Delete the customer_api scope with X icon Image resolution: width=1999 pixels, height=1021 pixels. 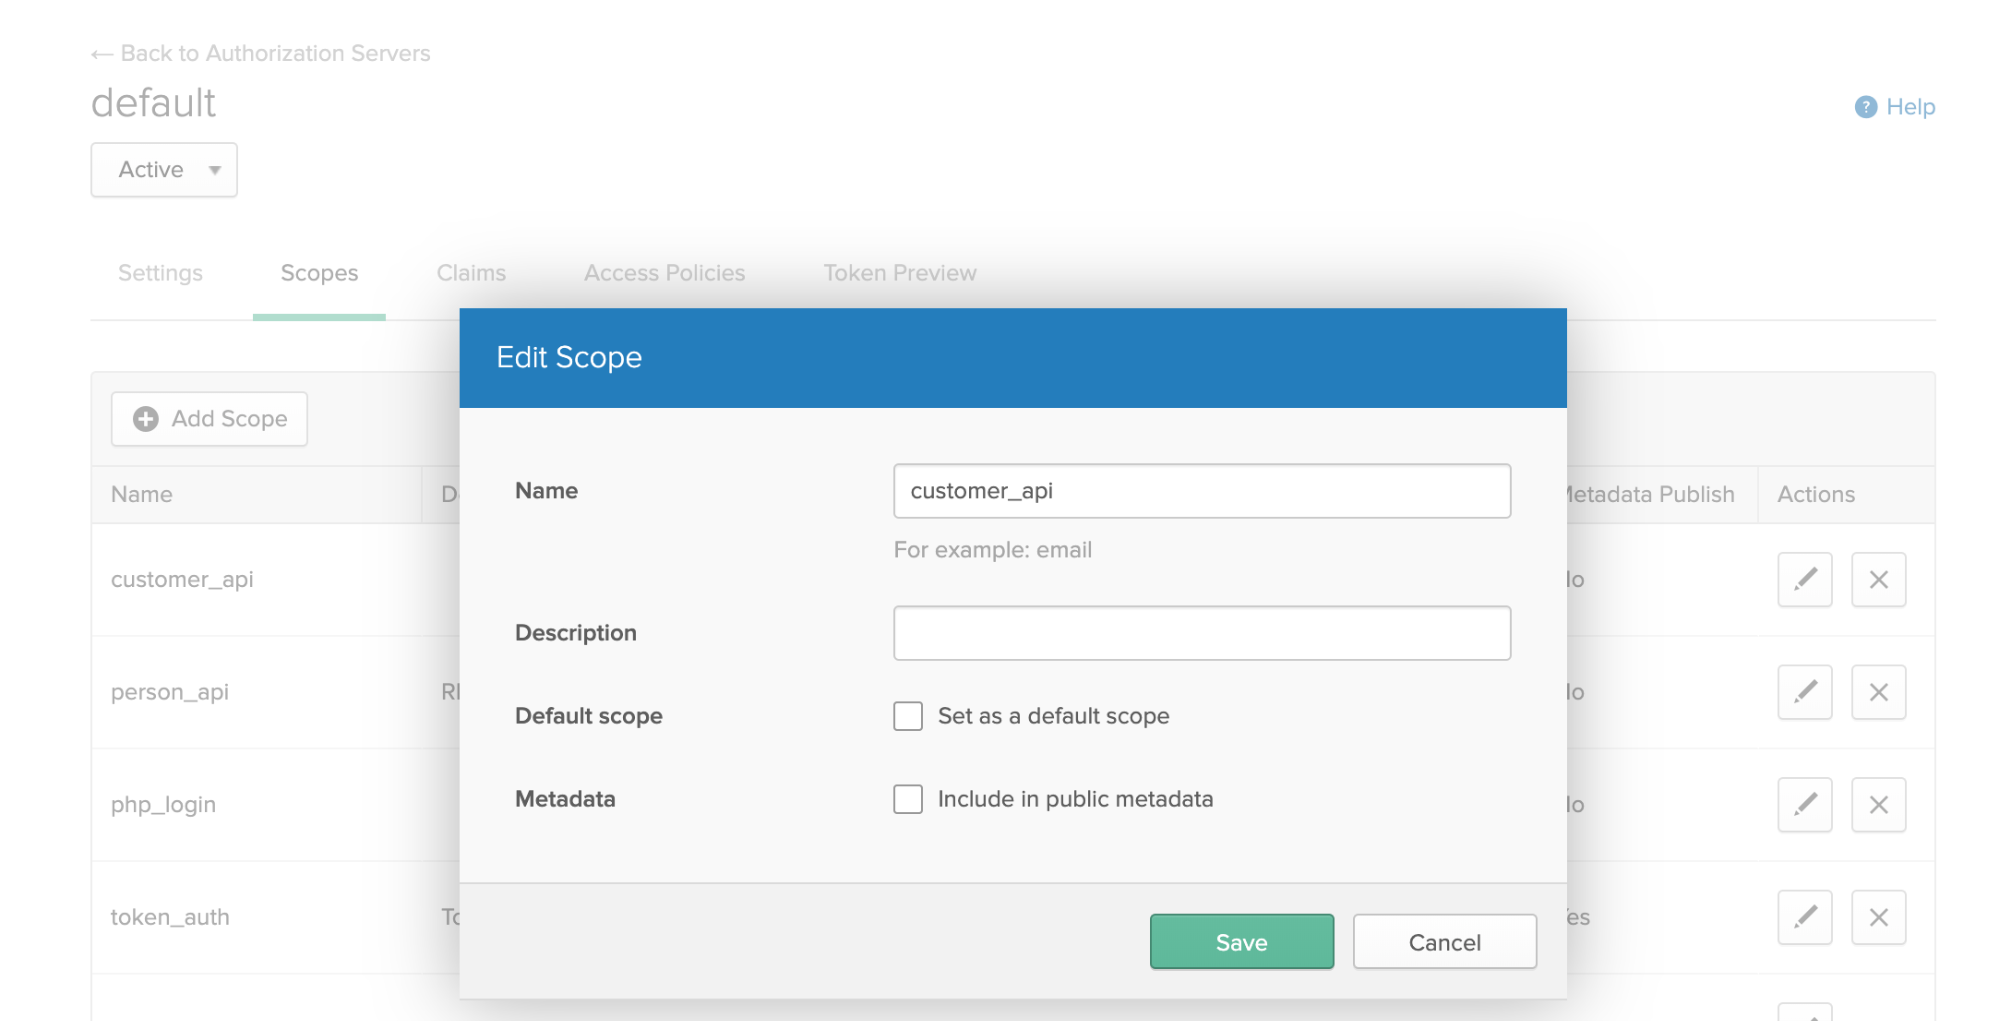pyautogui.click(x=1878, y=579)
